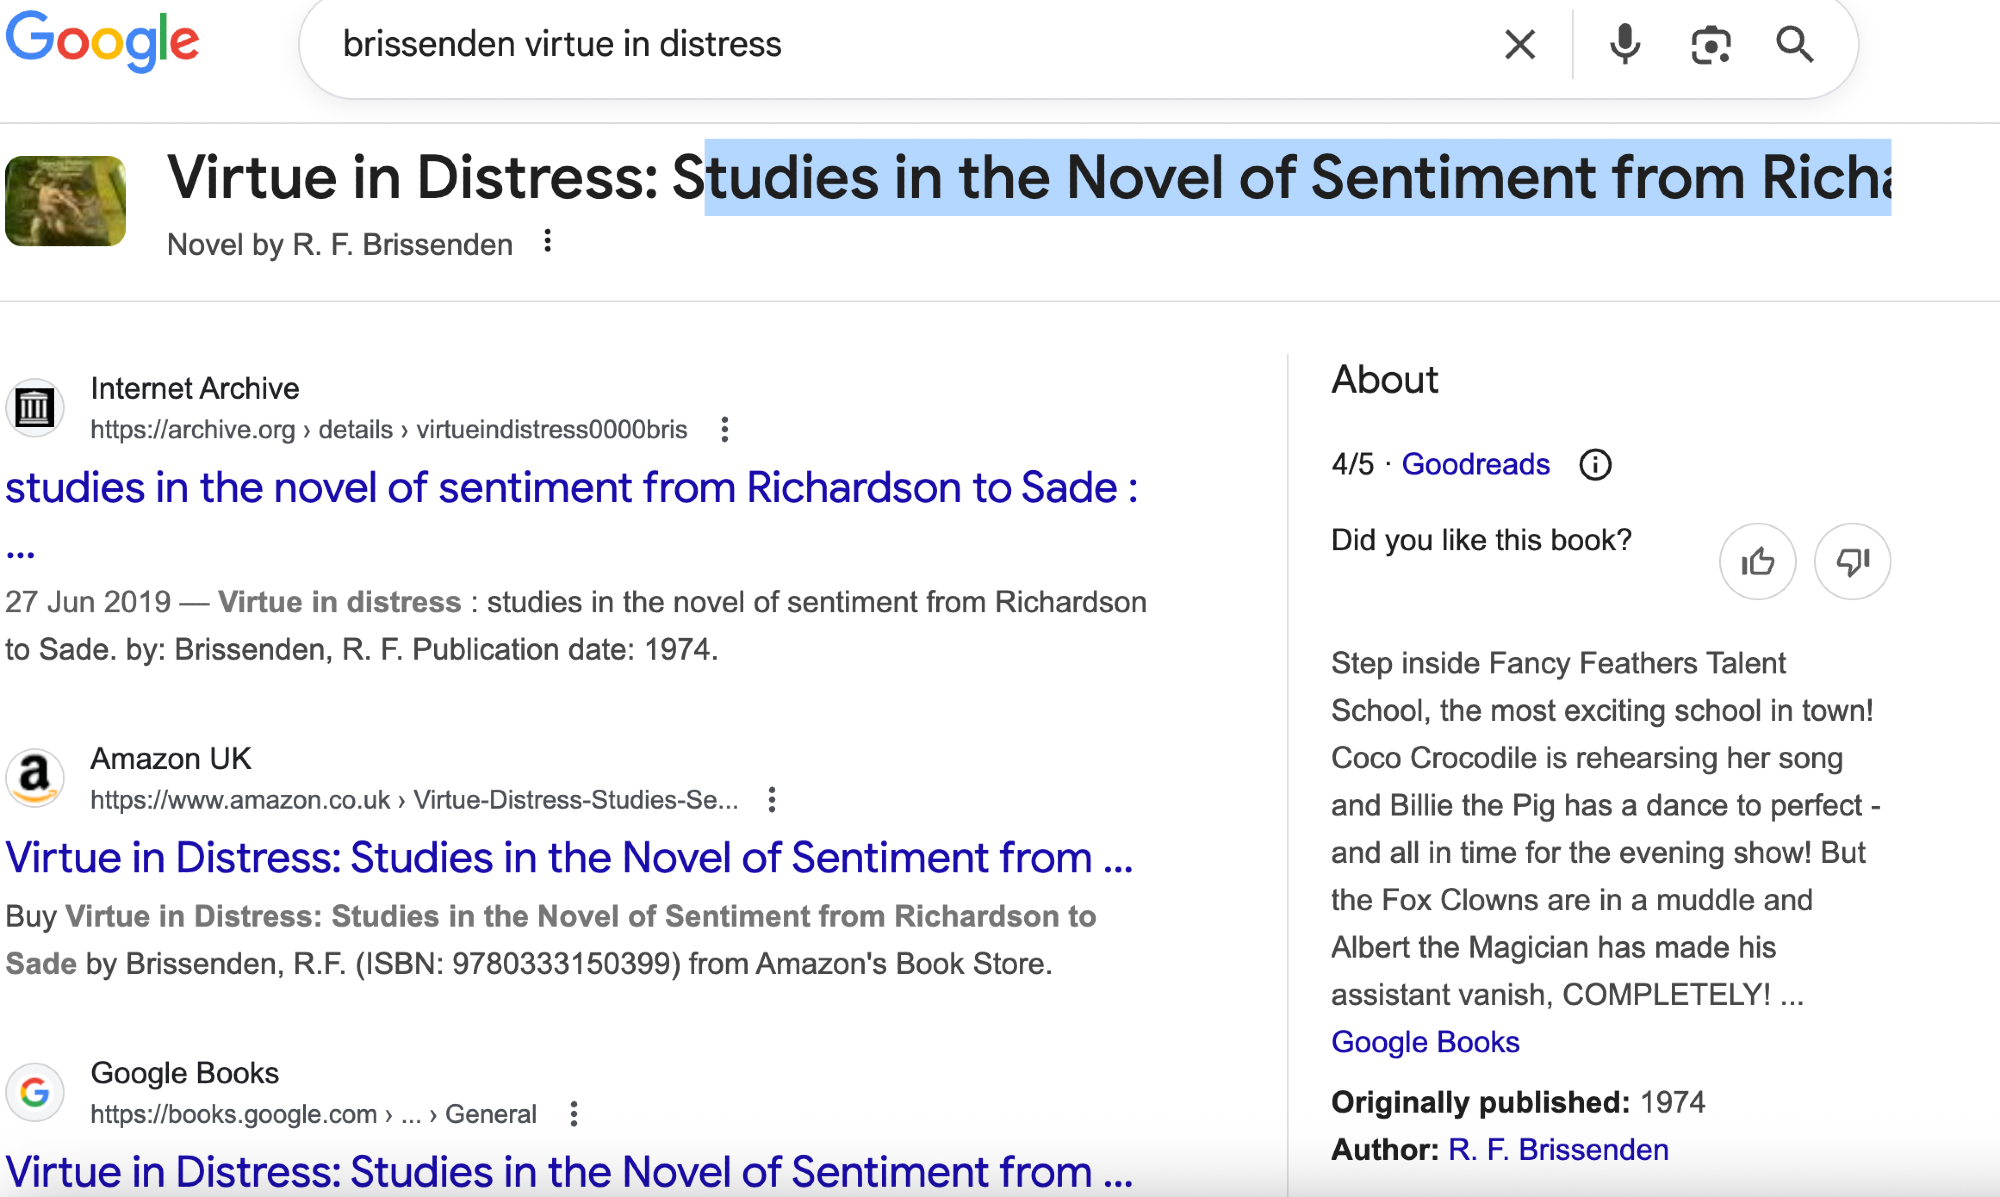Open more options beside Novel by R. F. Brissenden

(547, 242)
